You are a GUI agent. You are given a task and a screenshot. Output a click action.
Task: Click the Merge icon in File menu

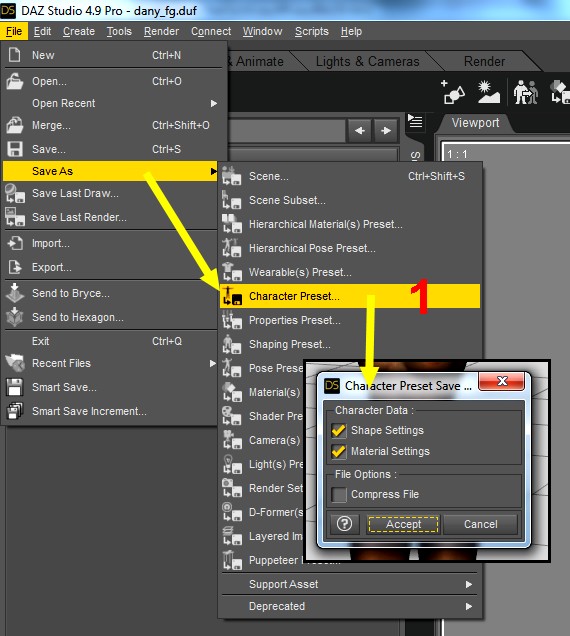click(15, 125)
